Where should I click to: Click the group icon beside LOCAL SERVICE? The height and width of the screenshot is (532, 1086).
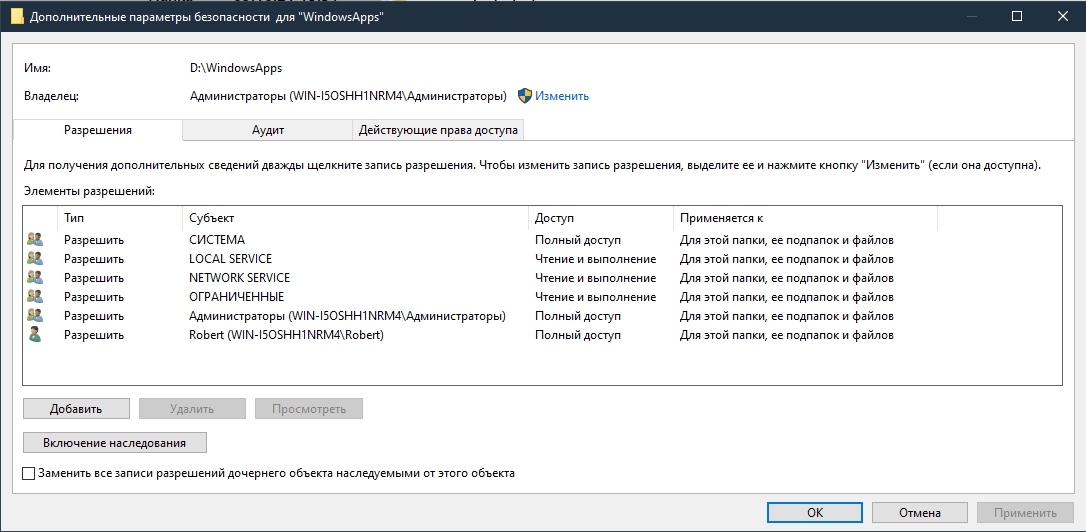35,259
